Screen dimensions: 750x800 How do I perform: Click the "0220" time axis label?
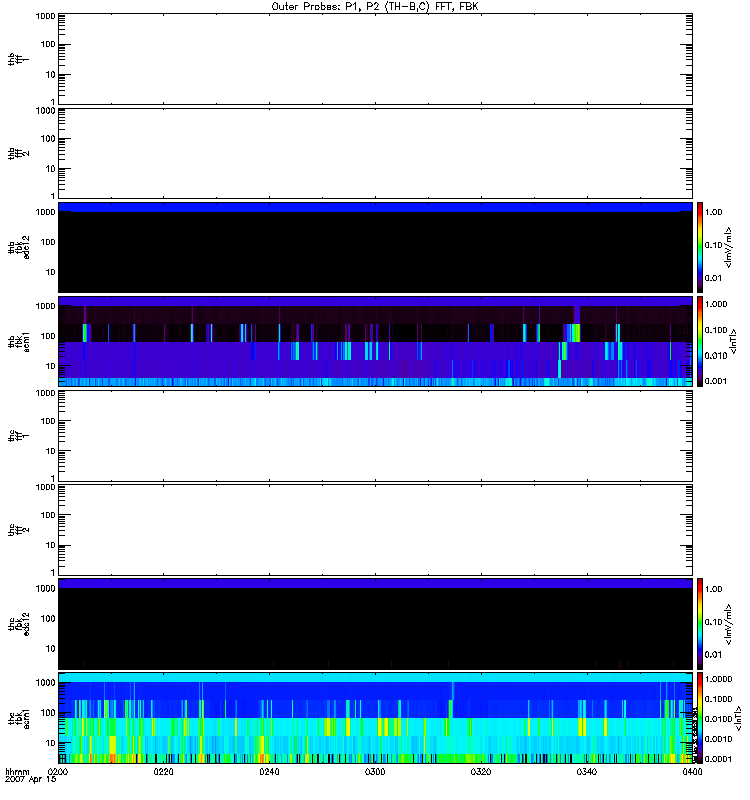(x=163, y=772)
